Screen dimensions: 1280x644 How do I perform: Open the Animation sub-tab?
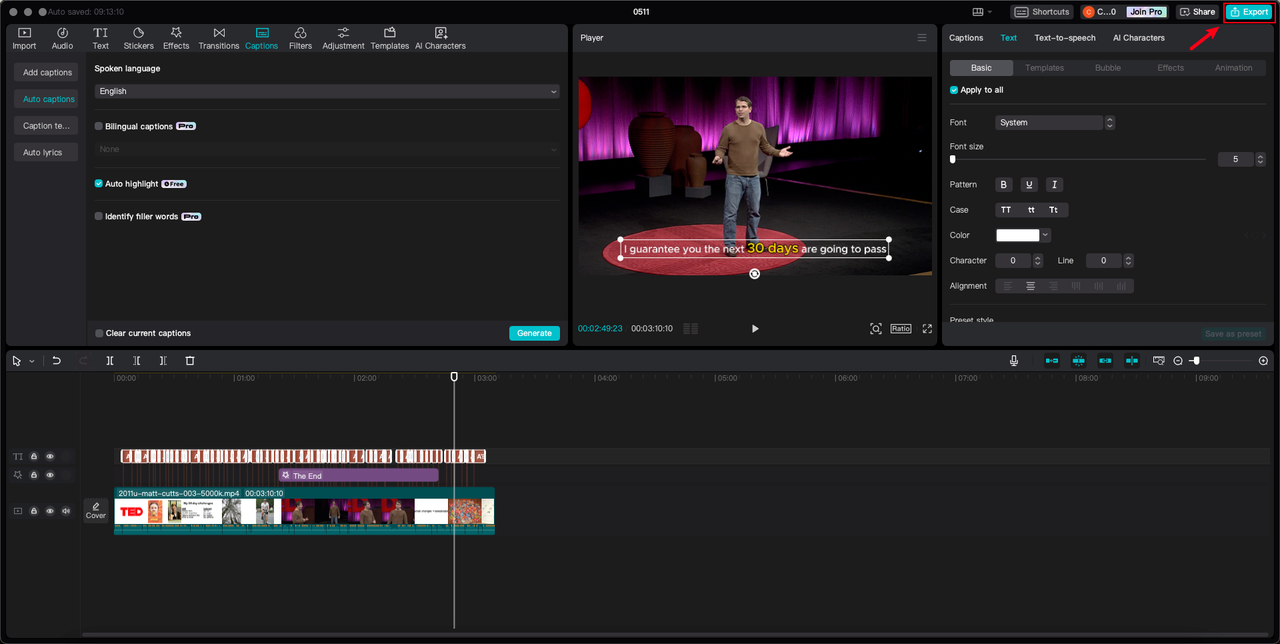pos(1233,68)
